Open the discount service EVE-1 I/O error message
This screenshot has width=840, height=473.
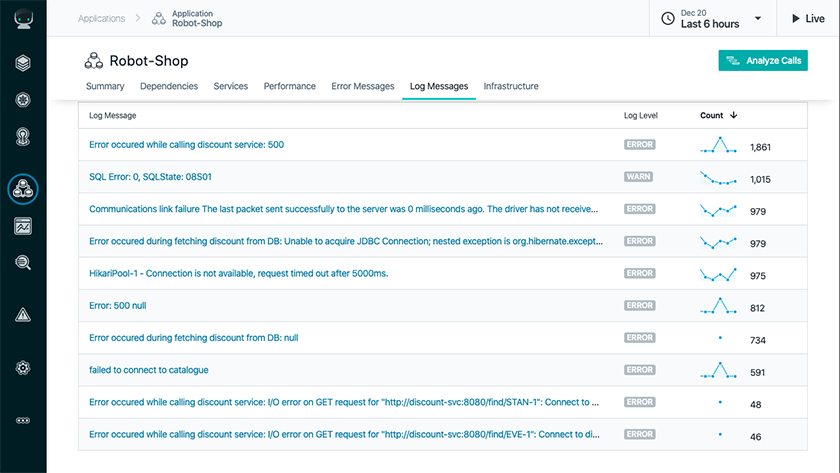pyautogui.click(x=344, y=434)
